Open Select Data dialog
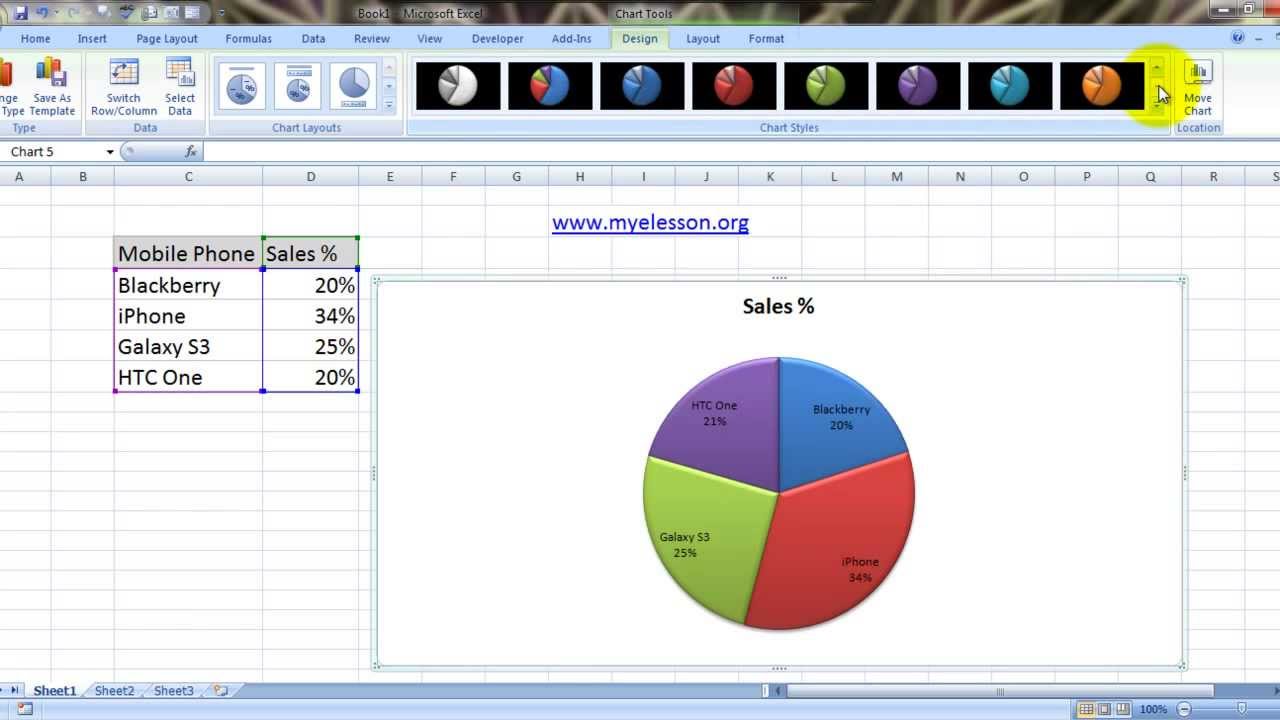 pos(180,88)
